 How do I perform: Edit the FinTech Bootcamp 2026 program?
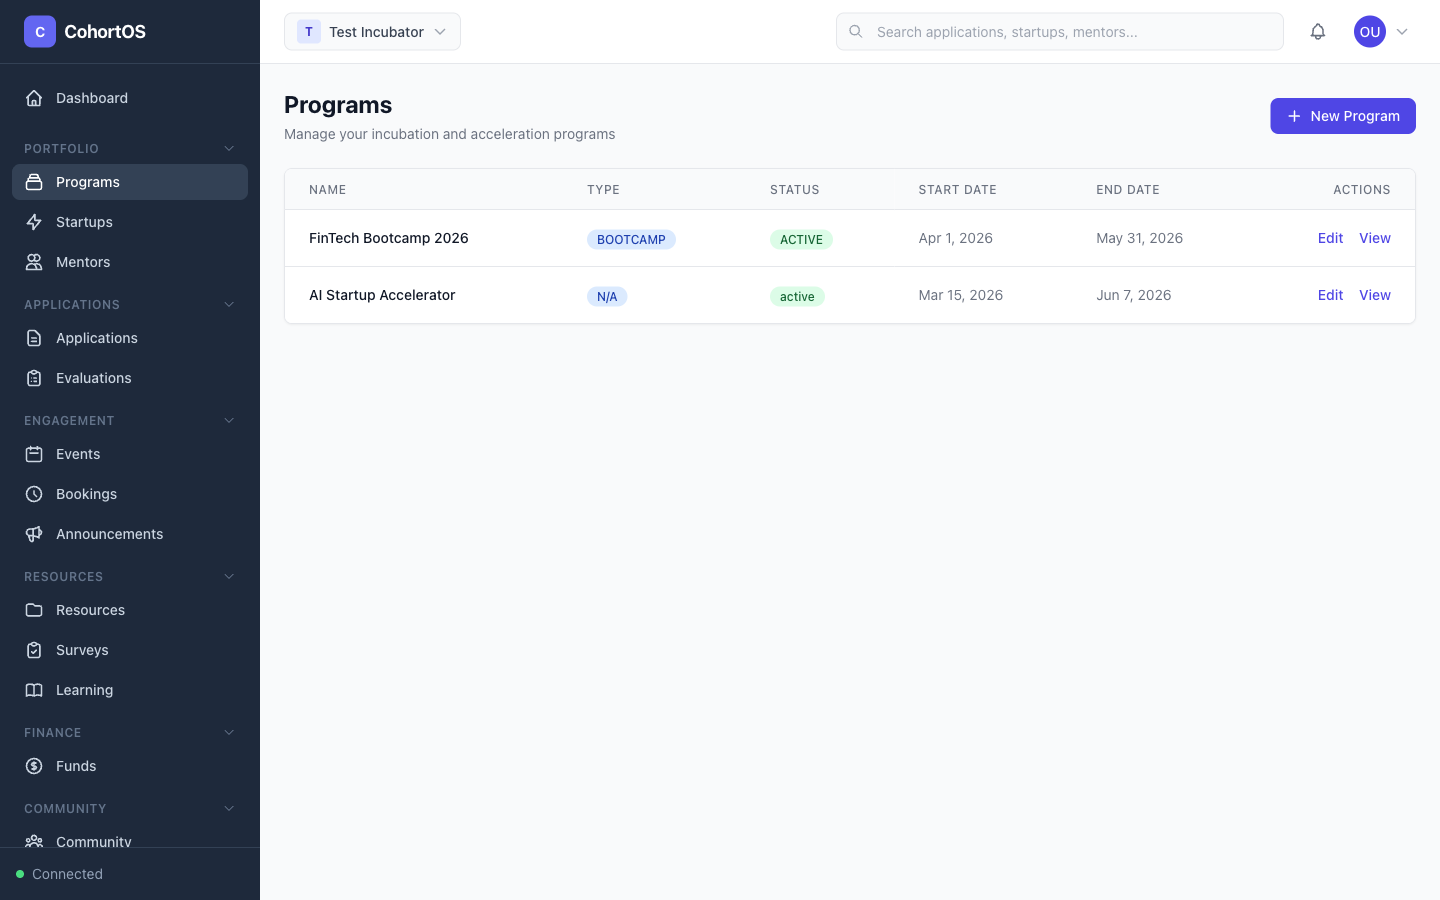click(x=1330, y=238)
